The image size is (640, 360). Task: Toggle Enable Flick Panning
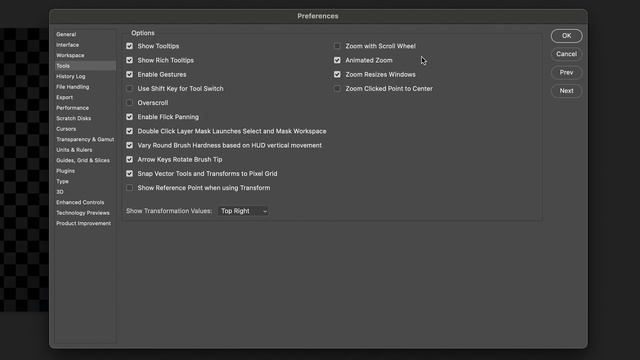(x=129, y=117)
